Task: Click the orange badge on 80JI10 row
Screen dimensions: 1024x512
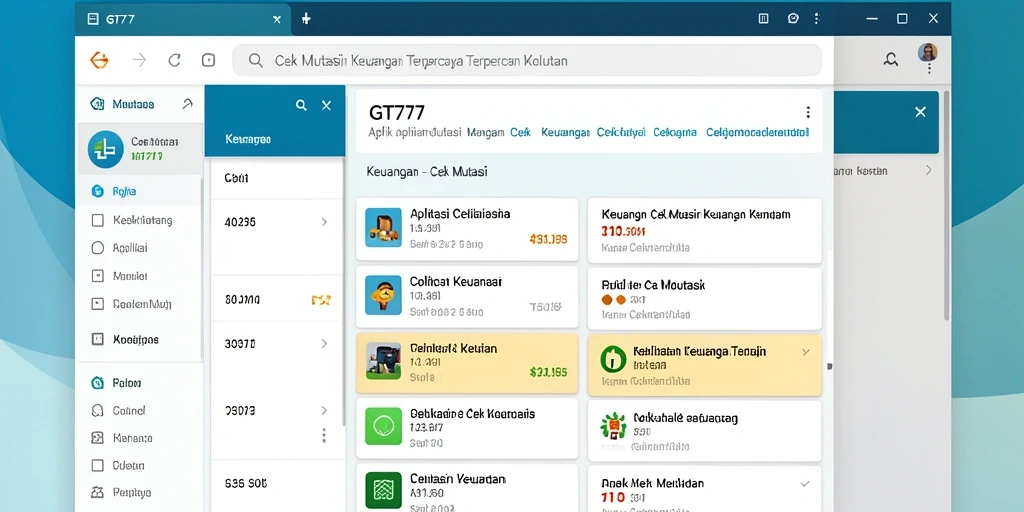Action: click(321, 300)
